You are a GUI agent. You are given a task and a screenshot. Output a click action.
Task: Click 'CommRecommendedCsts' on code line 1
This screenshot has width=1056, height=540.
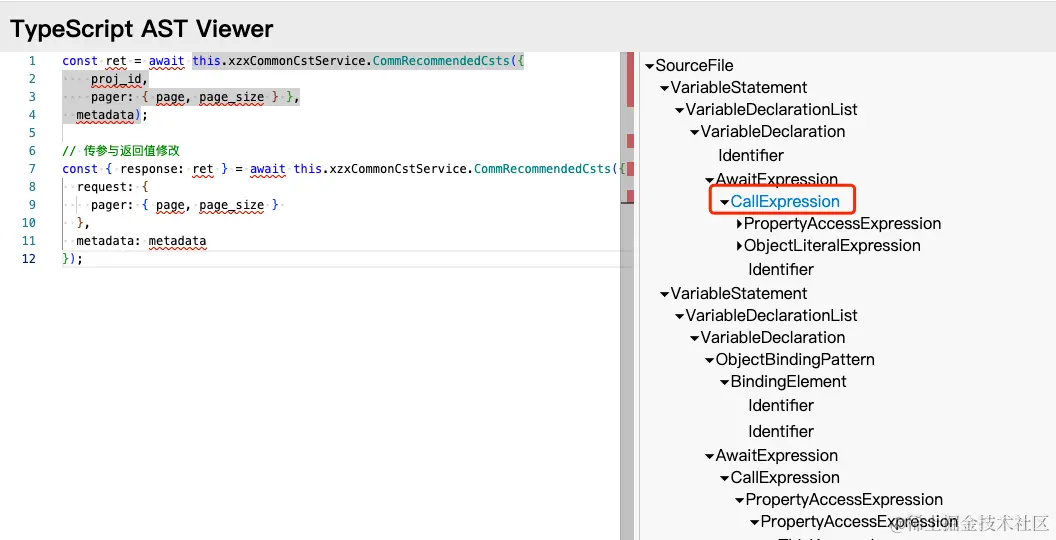click(441, 61)
